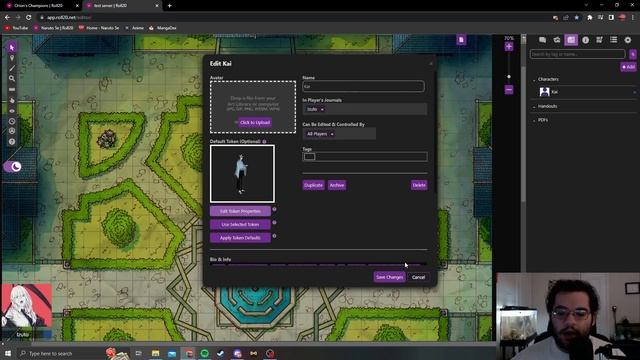Image resolution: width=640 pixels, height=360 pixels.
Task: Open Steam from the taskbar
Action: (221, 353)
